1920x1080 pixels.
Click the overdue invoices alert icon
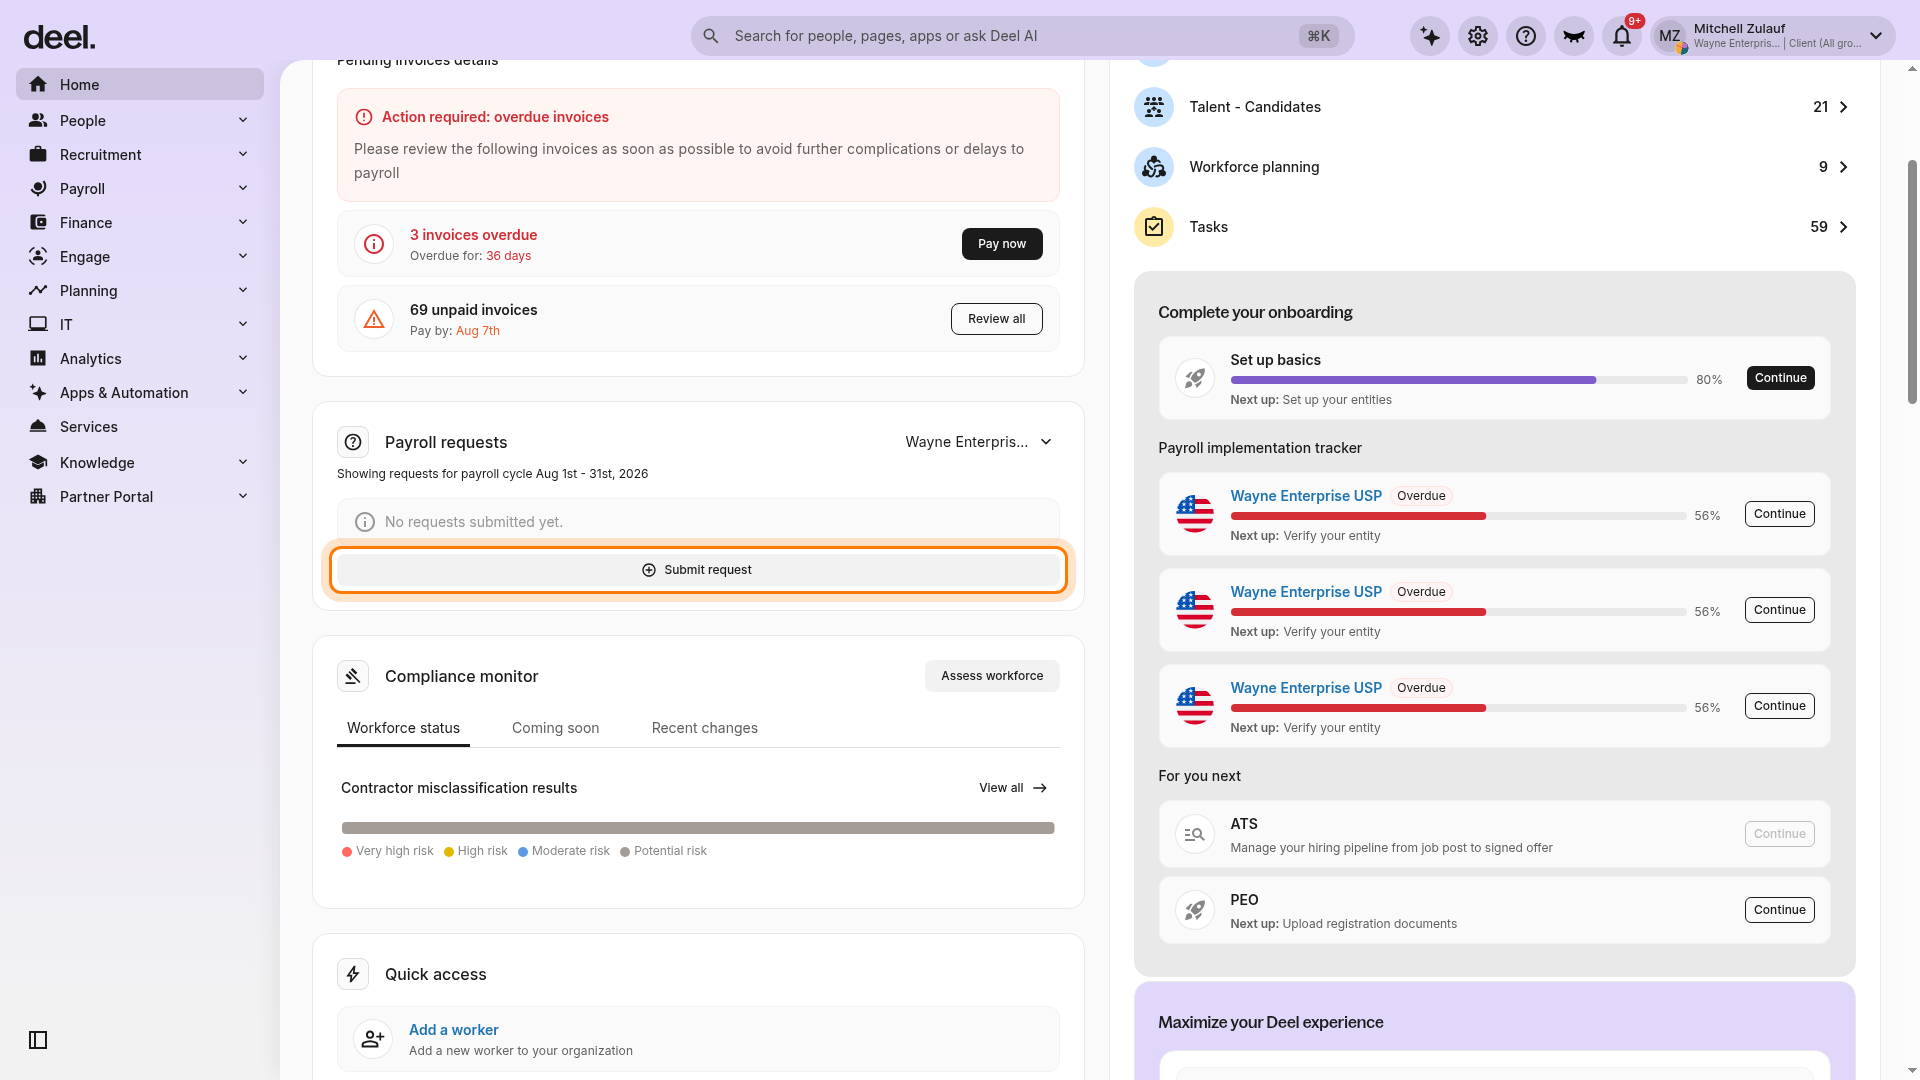pyautogui.click(x=374, y=244)
